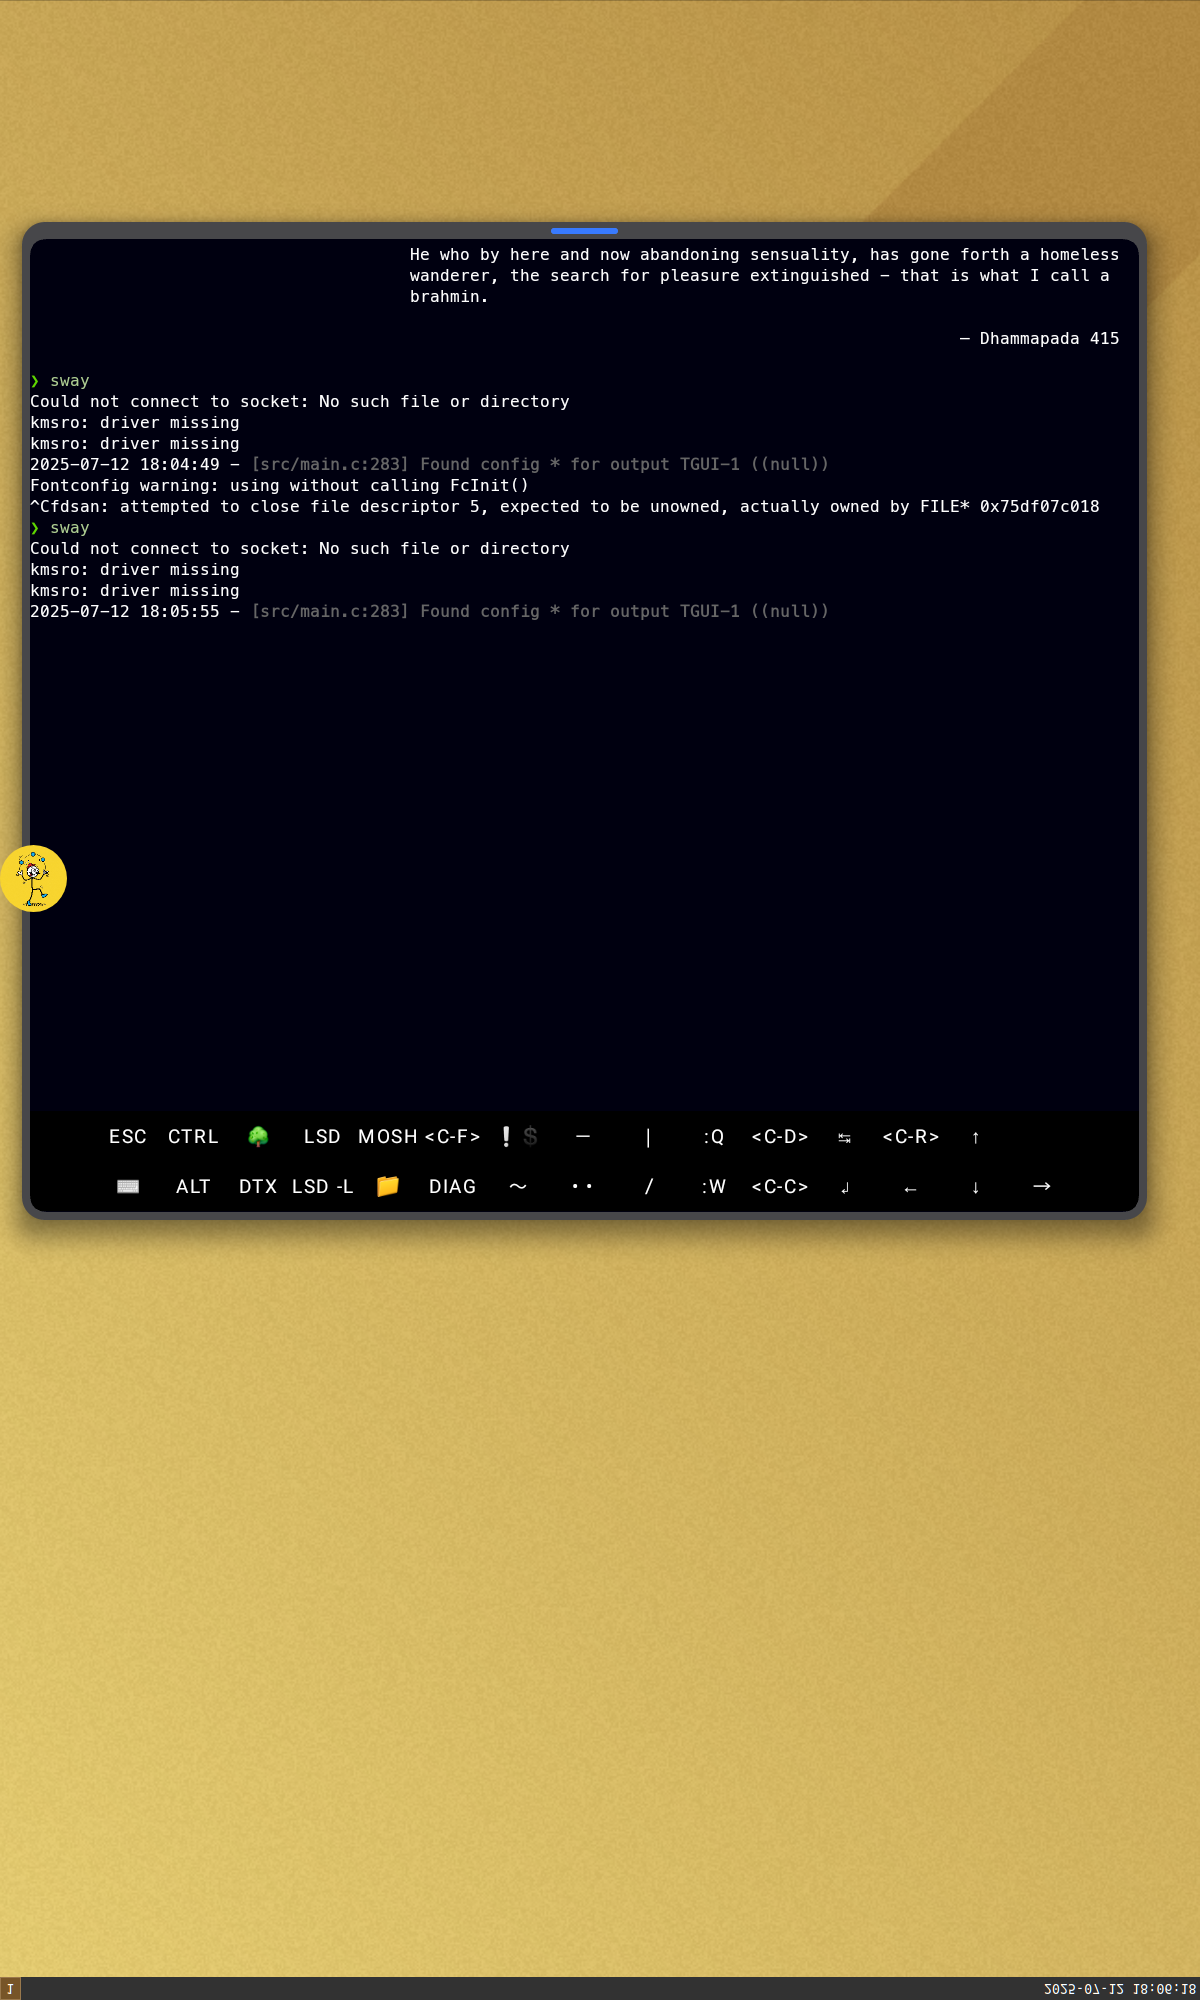Tap the left arrow key

910,1188
